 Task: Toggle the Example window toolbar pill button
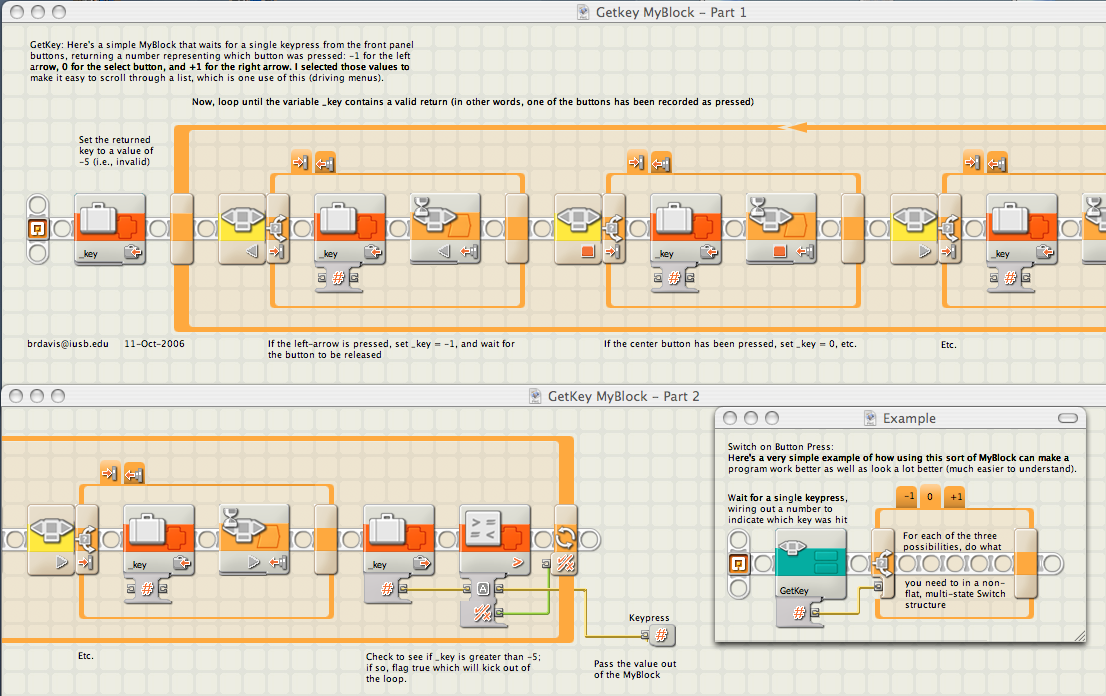1068,418
